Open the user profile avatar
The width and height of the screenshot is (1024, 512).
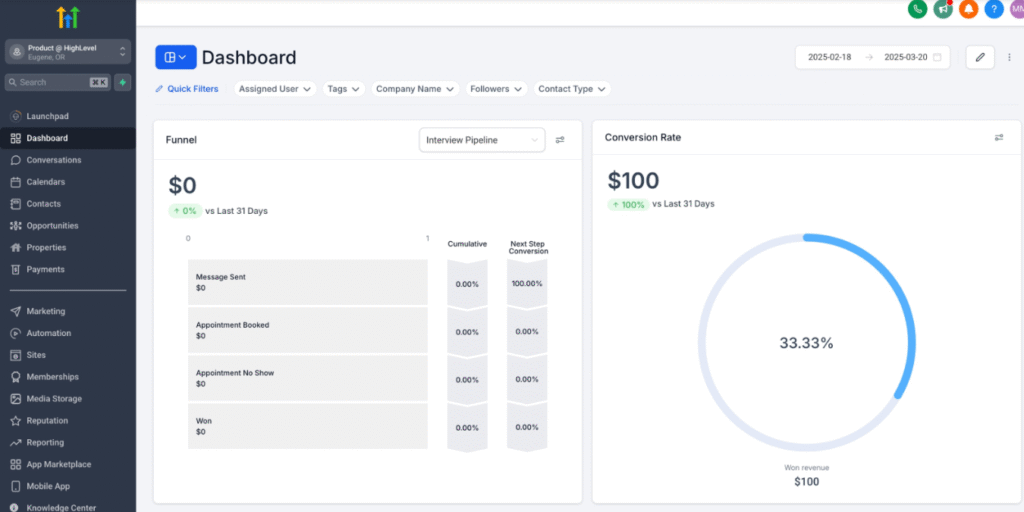pos(1017,8)
